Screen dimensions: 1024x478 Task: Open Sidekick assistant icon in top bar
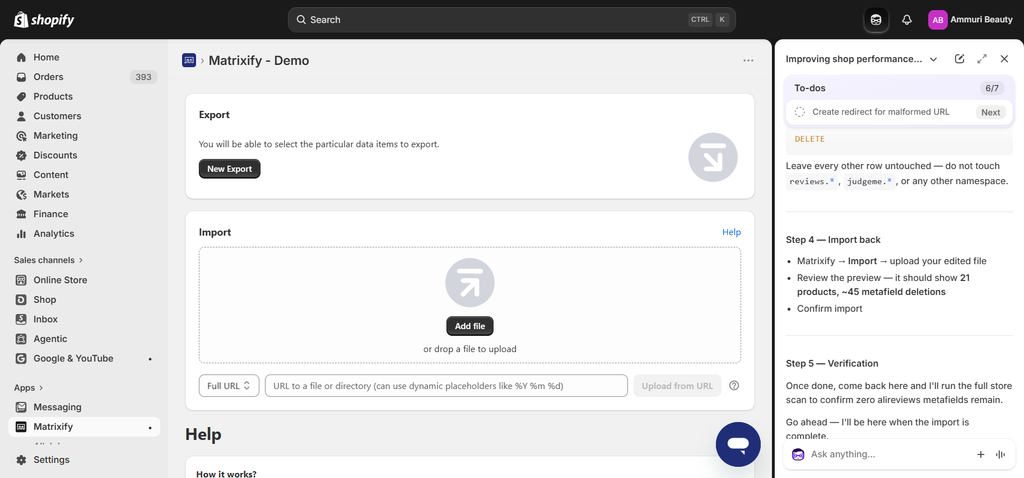(x=876, y=20)
